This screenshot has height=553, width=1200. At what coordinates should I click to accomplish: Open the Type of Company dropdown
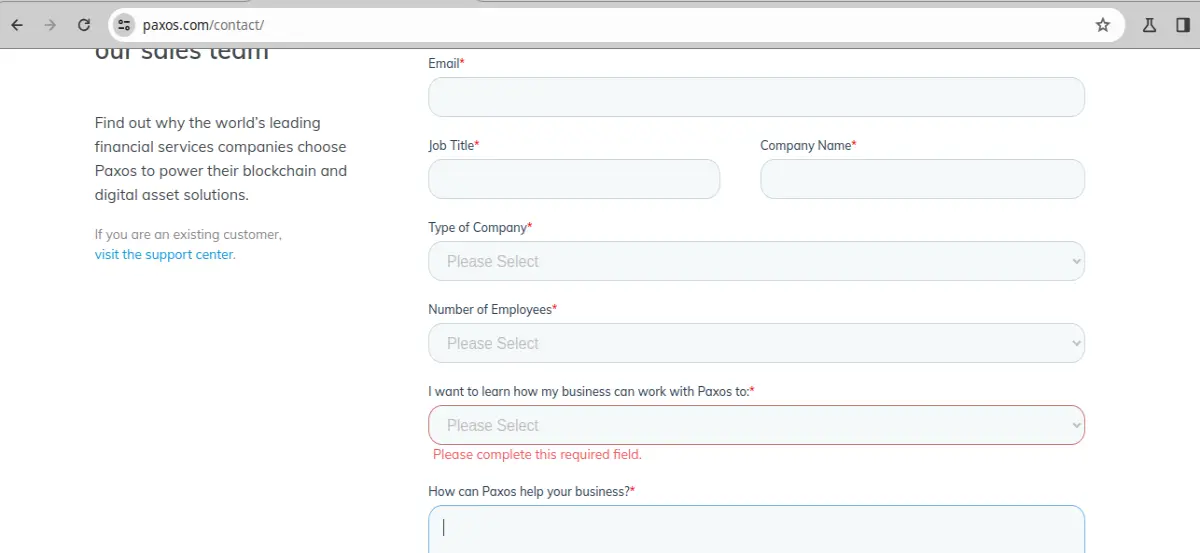point(756,261)
